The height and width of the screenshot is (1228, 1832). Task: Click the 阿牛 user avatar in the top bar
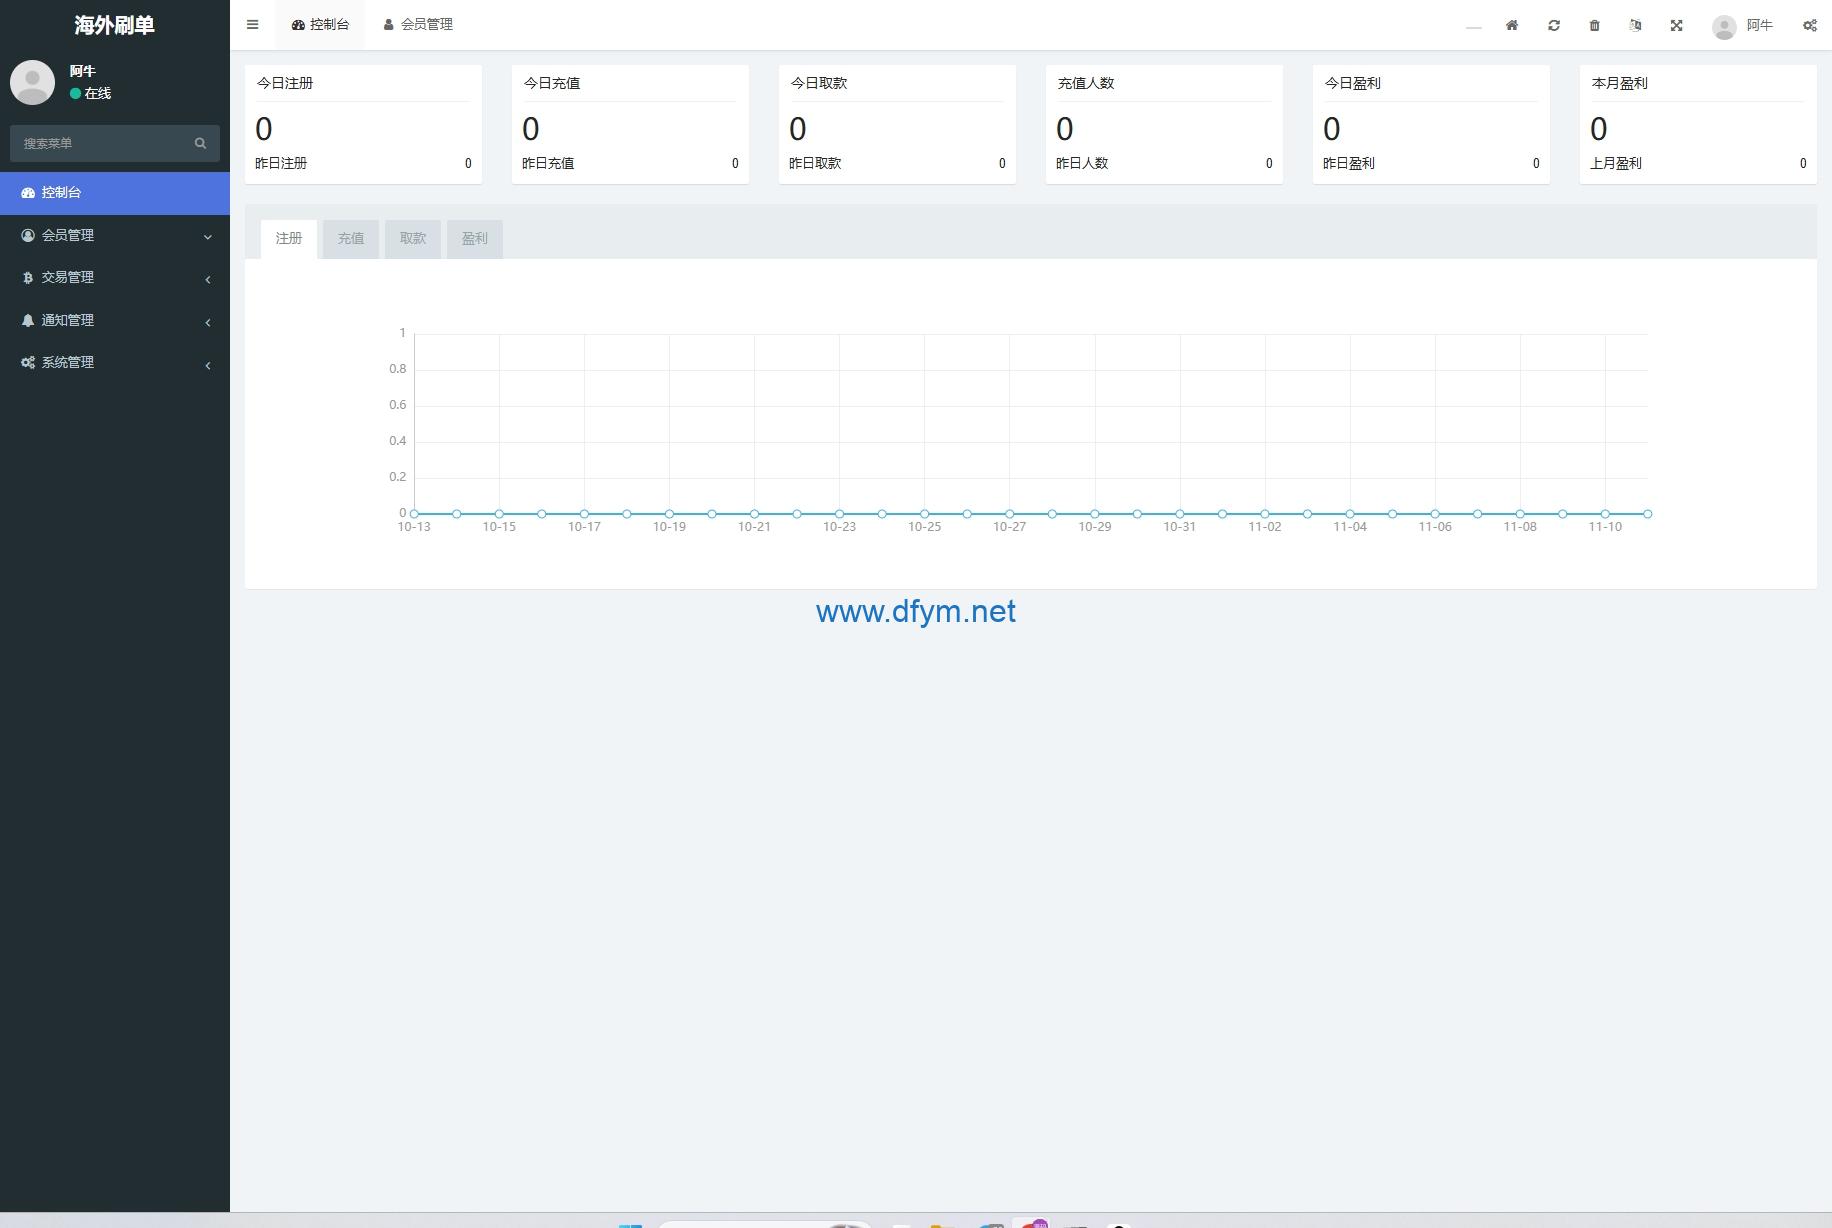[1724, 27]
